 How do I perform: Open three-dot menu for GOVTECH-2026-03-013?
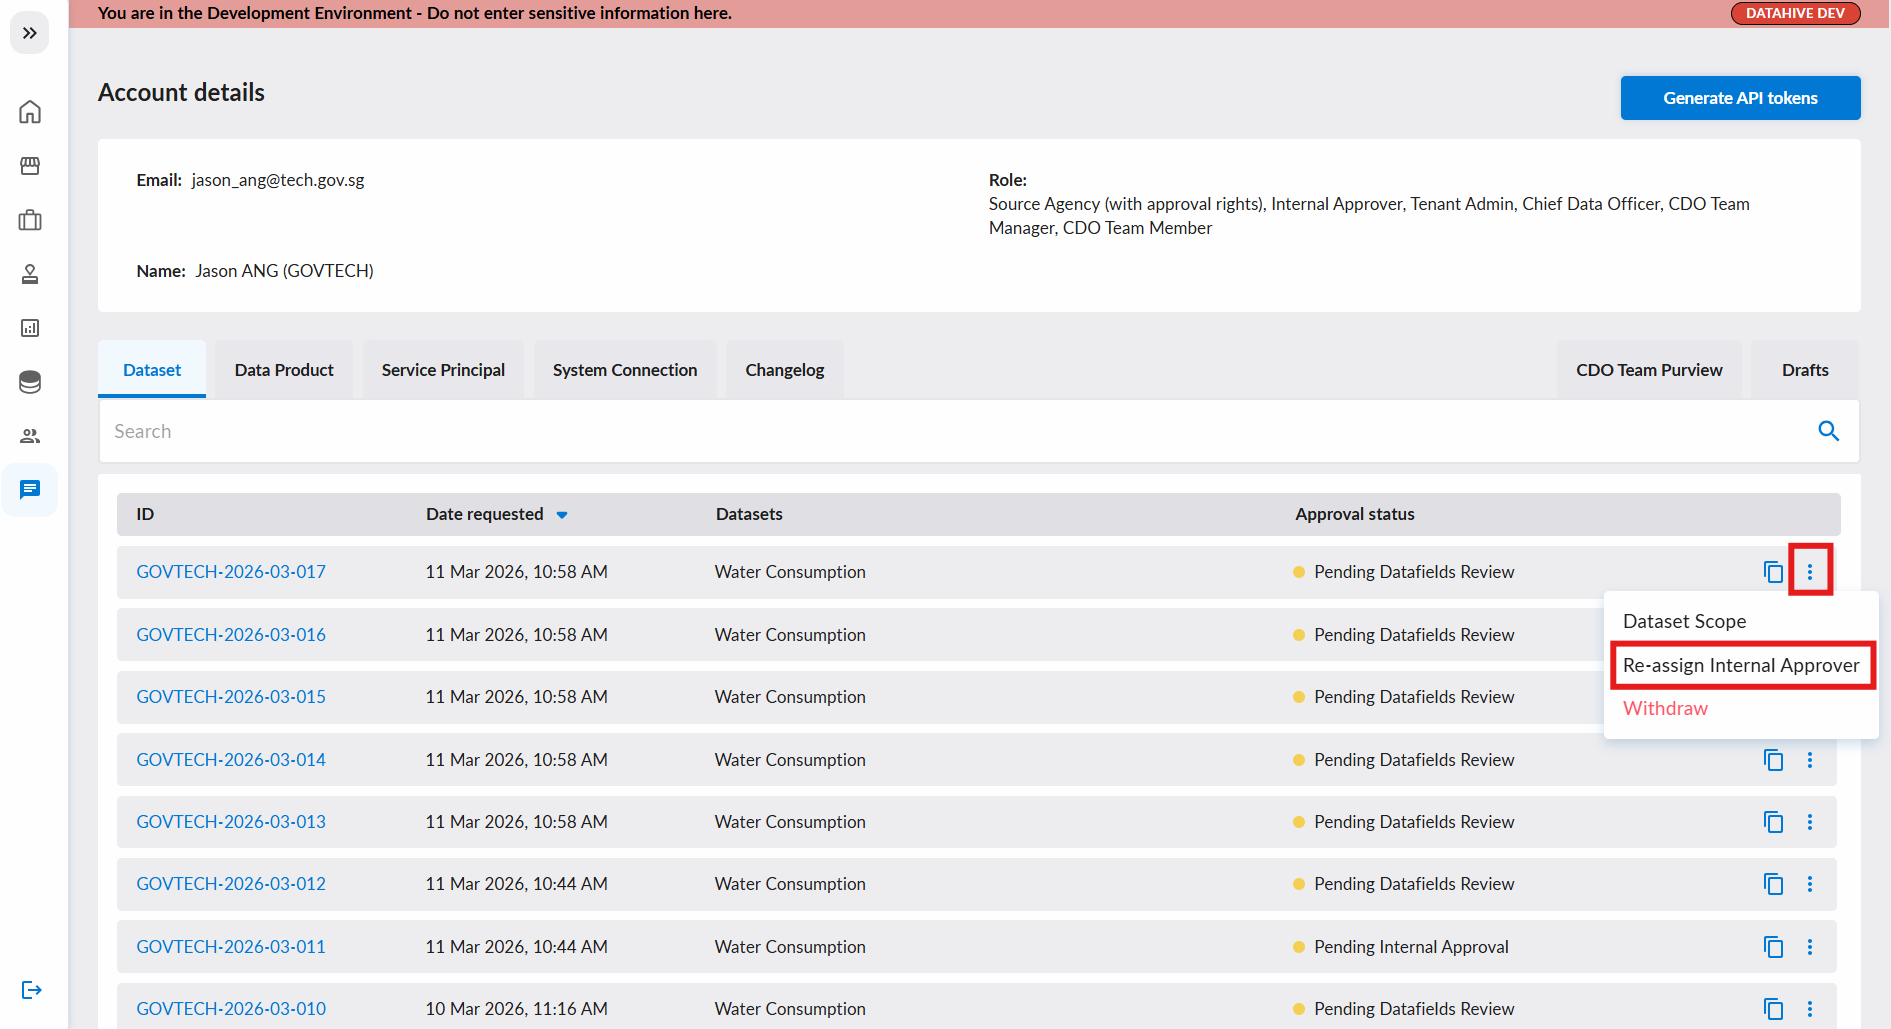click(1810, 822)
